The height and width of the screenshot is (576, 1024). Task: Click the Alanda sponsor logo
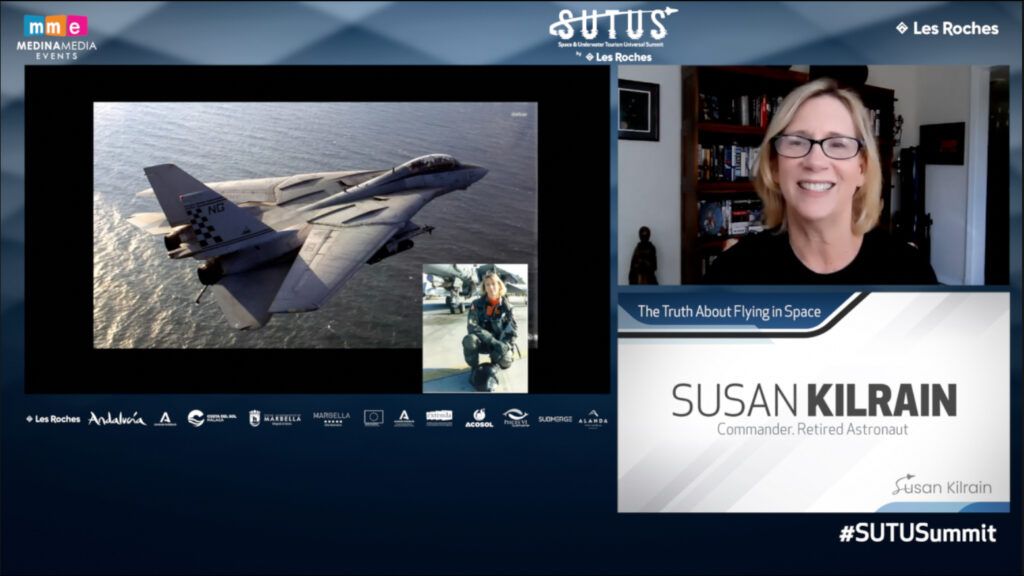[x=593, y=419]
